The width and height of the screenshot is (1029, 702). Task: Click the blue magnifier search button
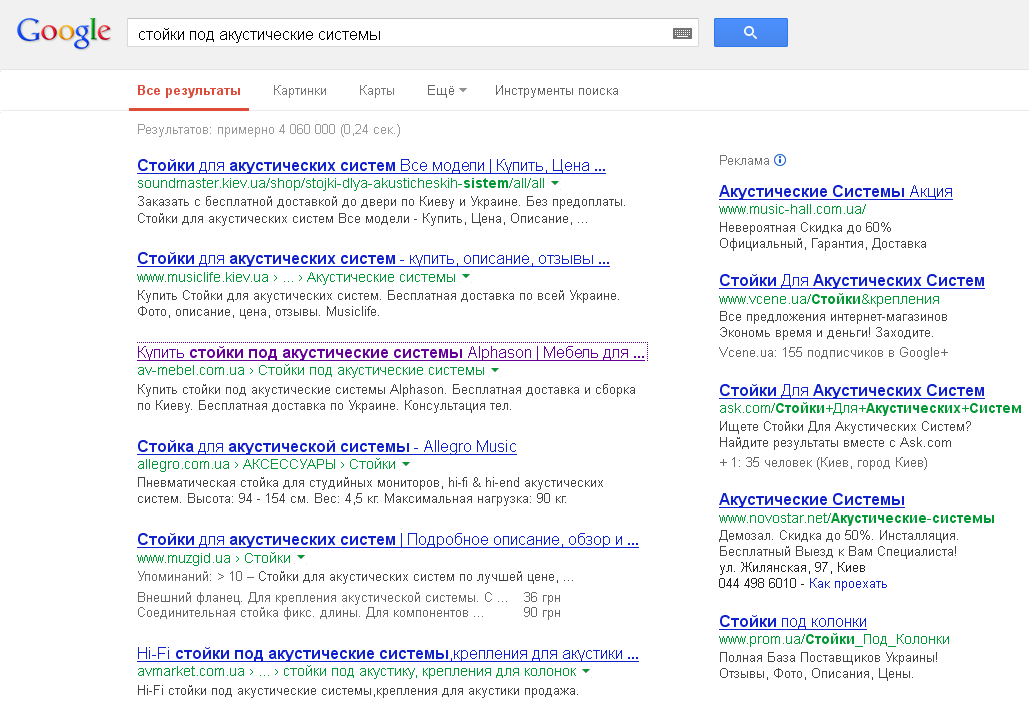point(751,33)
